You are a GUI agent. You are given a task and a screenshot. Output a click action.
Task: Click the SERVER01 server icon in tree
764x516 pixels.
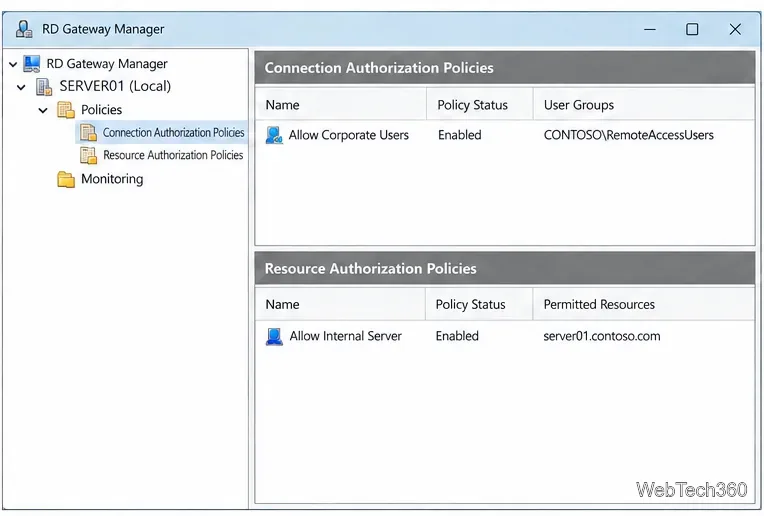[44, 87]
